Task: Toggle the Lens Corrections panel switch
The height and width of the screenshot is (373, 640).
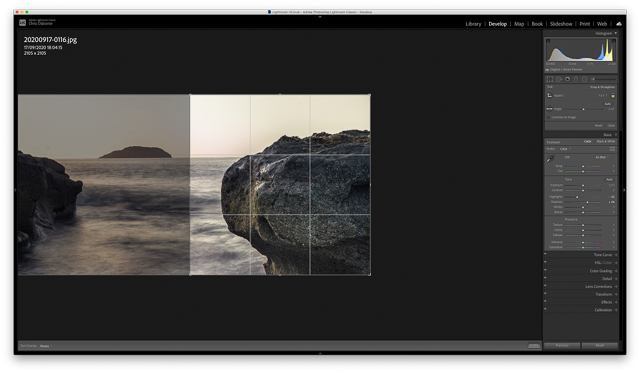Action: click(545, 286)
